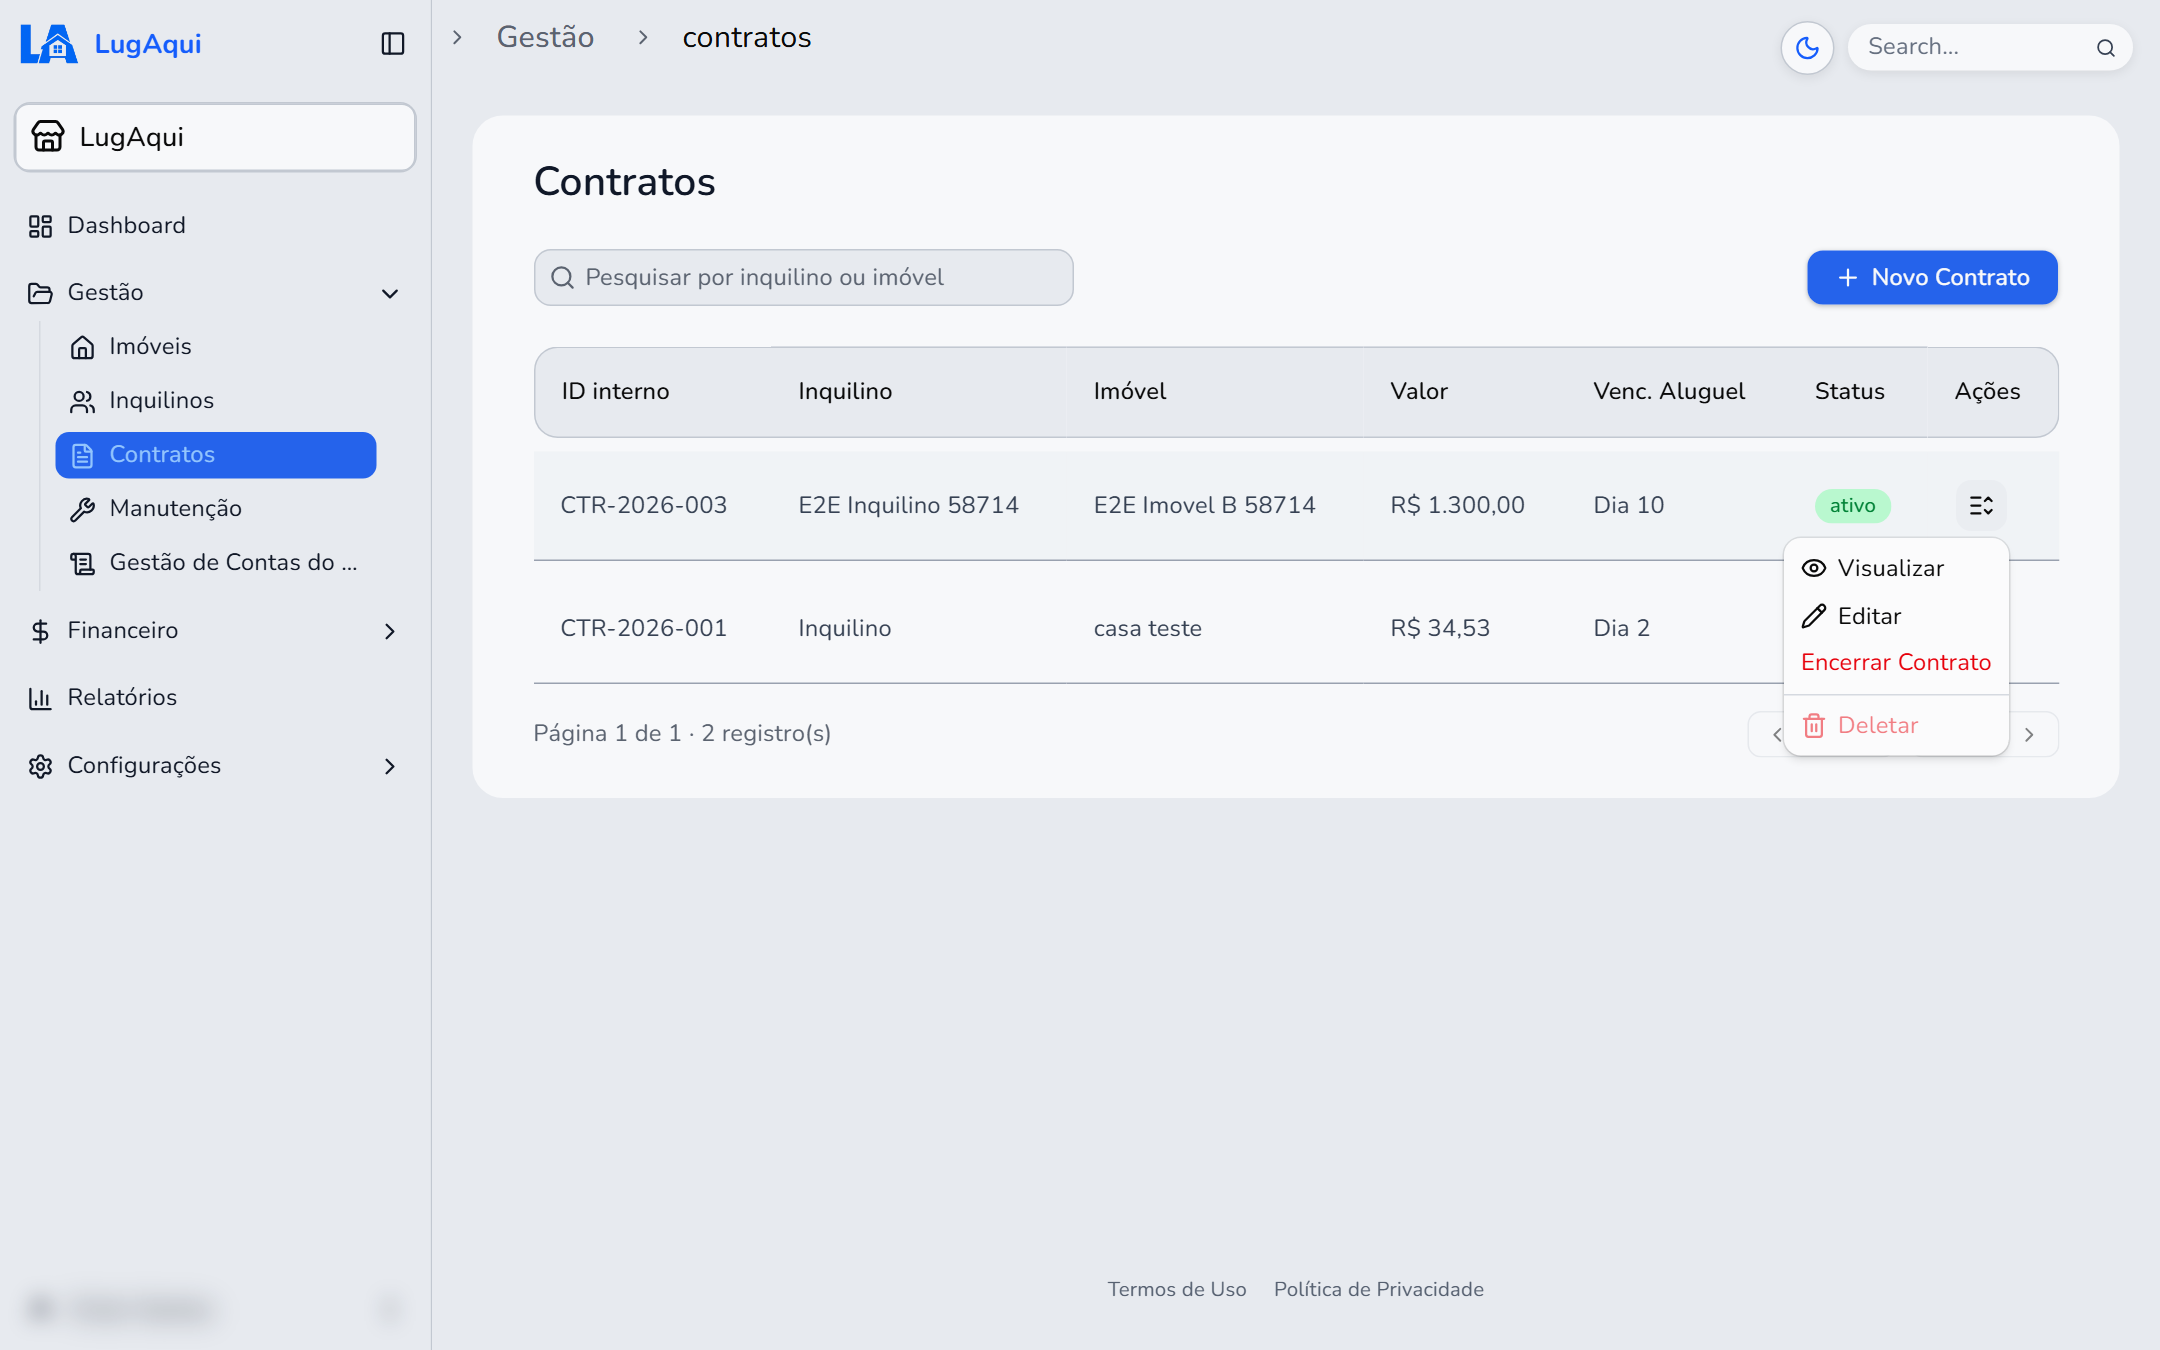The image size is (2160, 1350).
Task: Choose Editar from the actions menu
Action: click(x=1896, y=616)
